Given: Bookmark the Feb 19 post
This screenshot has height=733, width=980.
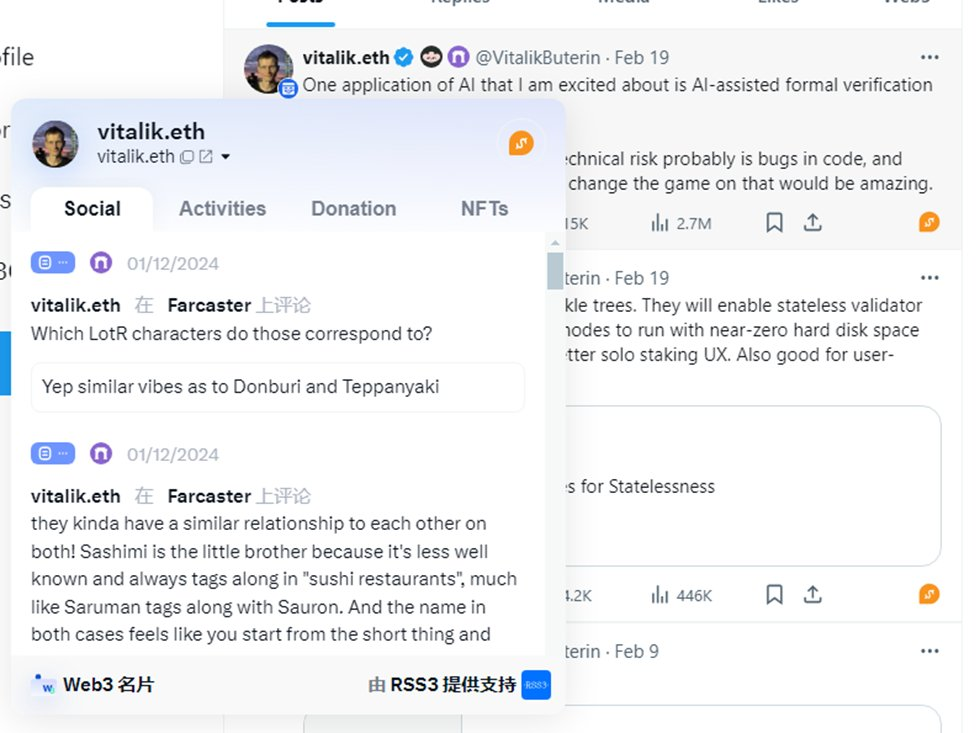Looking at the screenshot, I should [774, 222].
